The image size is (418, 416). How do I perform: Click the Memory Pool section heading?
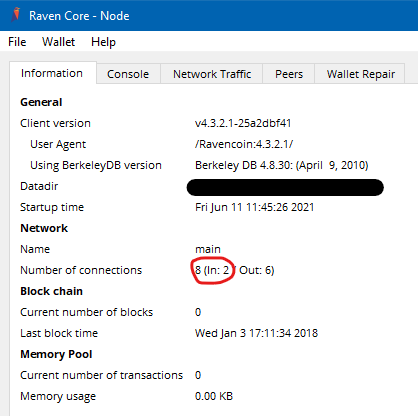tap(56, 354)
